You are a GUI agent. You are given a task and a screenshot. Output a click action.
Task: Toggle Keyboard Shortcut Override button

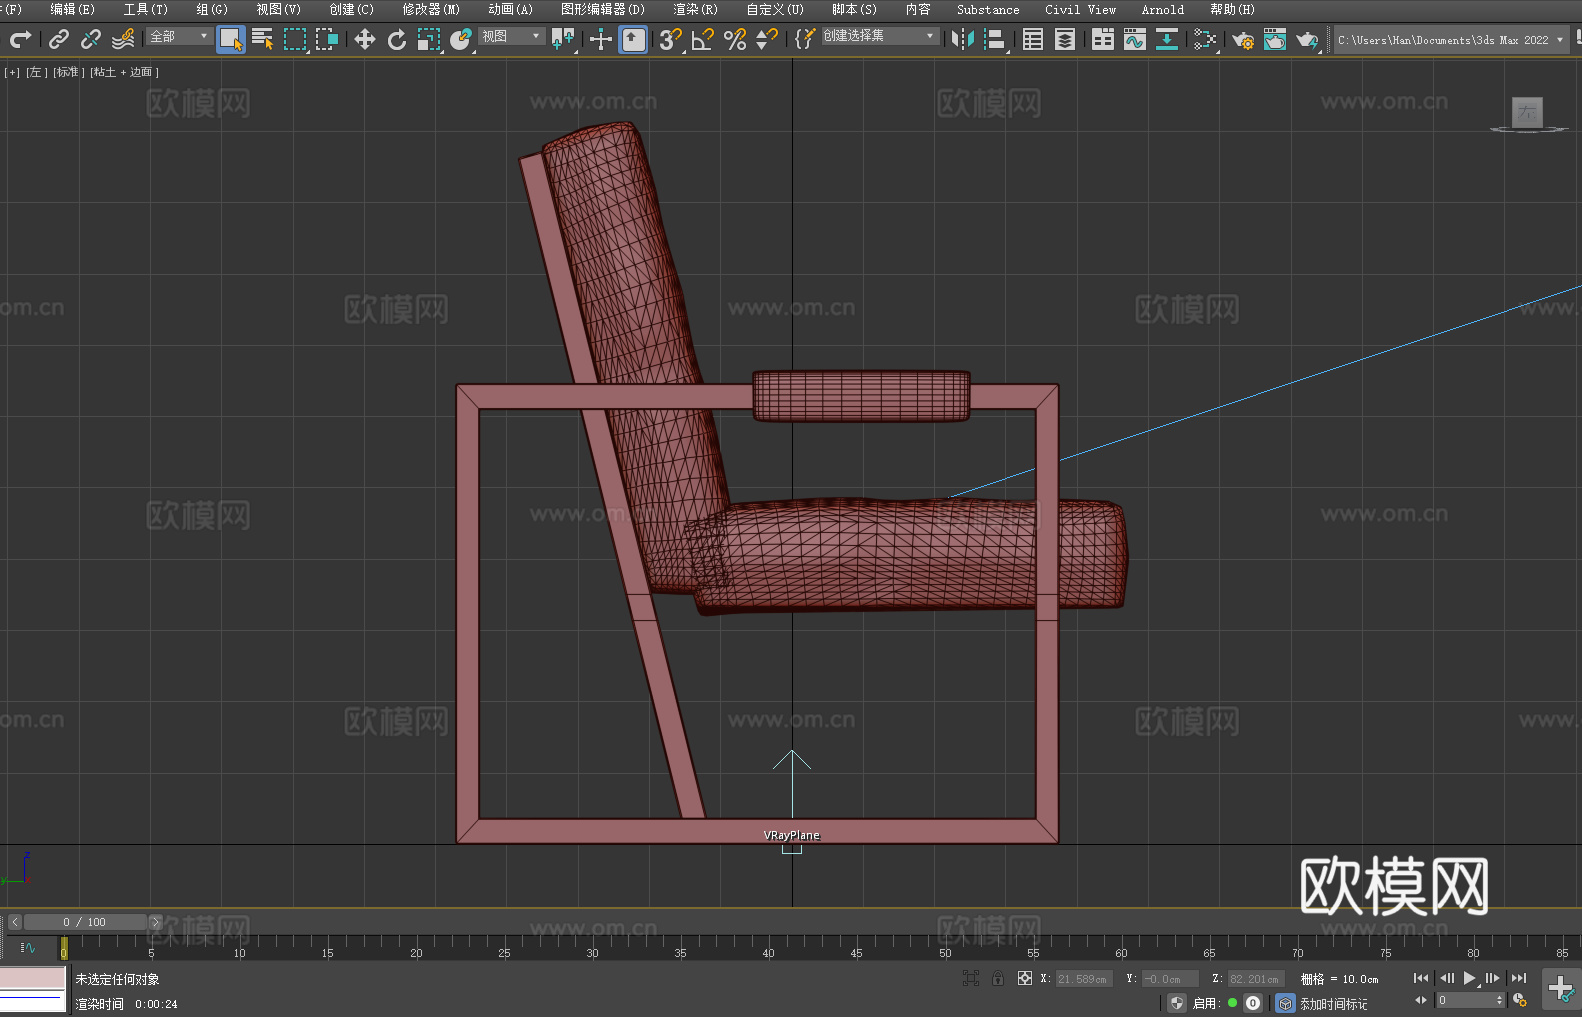click(x=633, y=39)
